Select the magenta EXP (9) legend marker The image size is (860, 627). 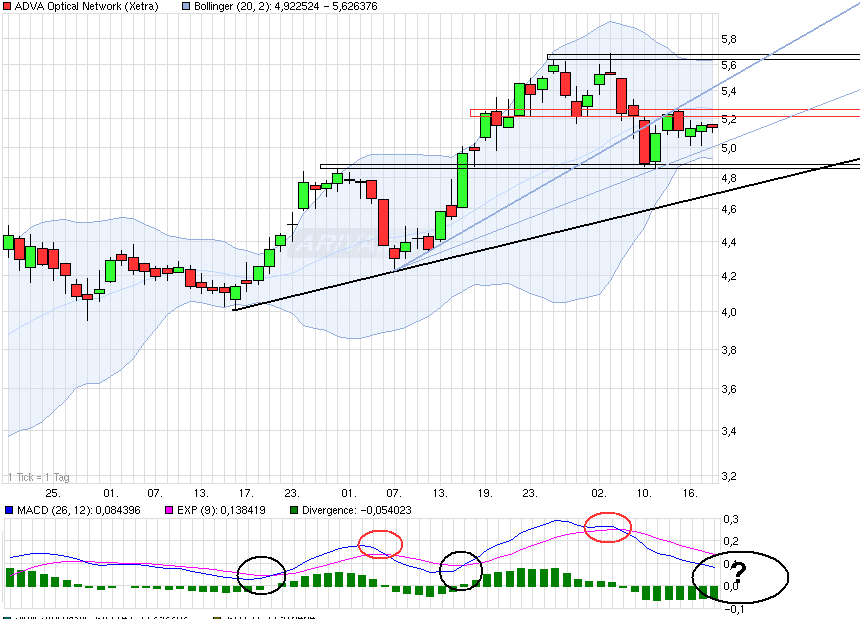click(x=168, y=509)
